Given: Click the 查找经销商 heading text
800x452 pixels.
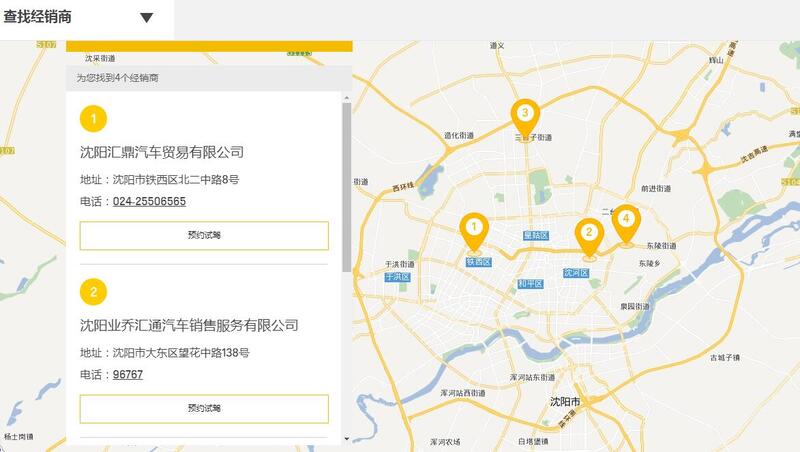Looking at the screenshot, I should pyautogui.click(x=37, y=17).
